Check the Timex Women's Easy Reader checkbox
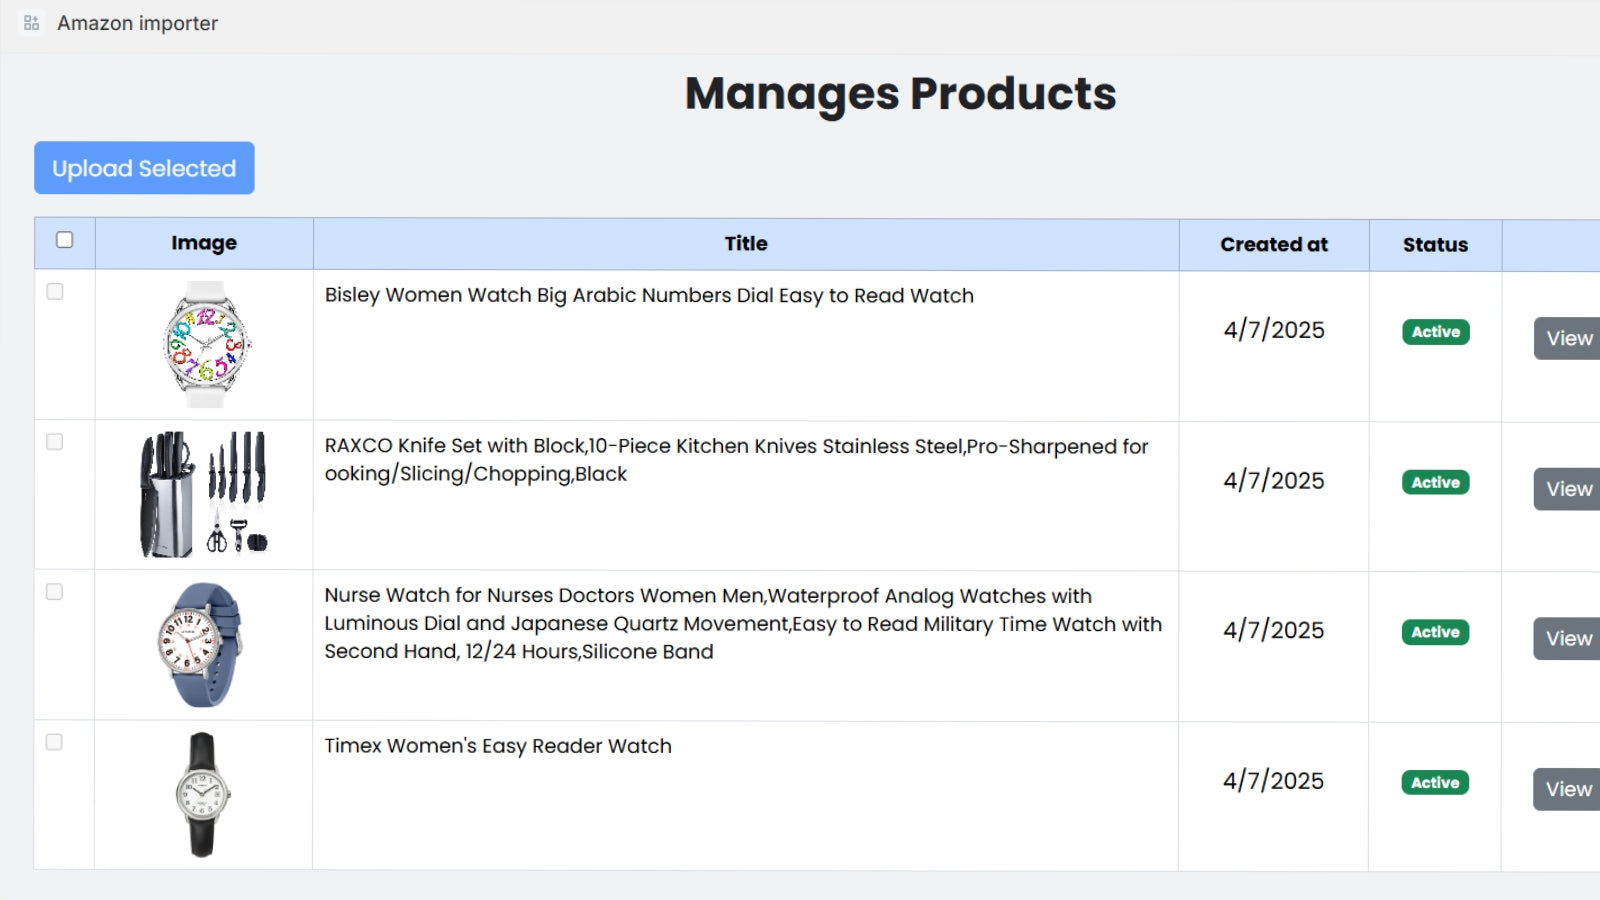1600x900 pixels. tap(55, 742)
